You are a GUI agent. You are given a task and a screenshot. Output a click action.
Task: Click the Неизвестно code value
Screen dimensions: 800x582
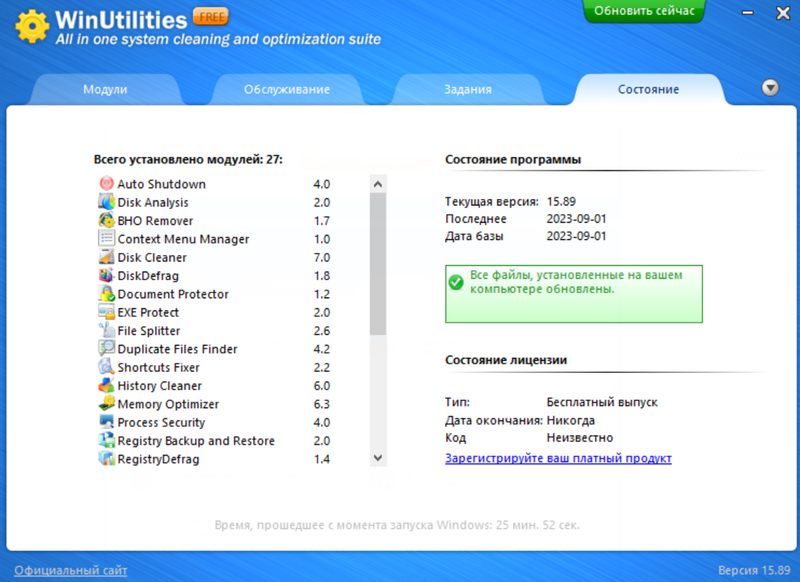tap(580, 438)
